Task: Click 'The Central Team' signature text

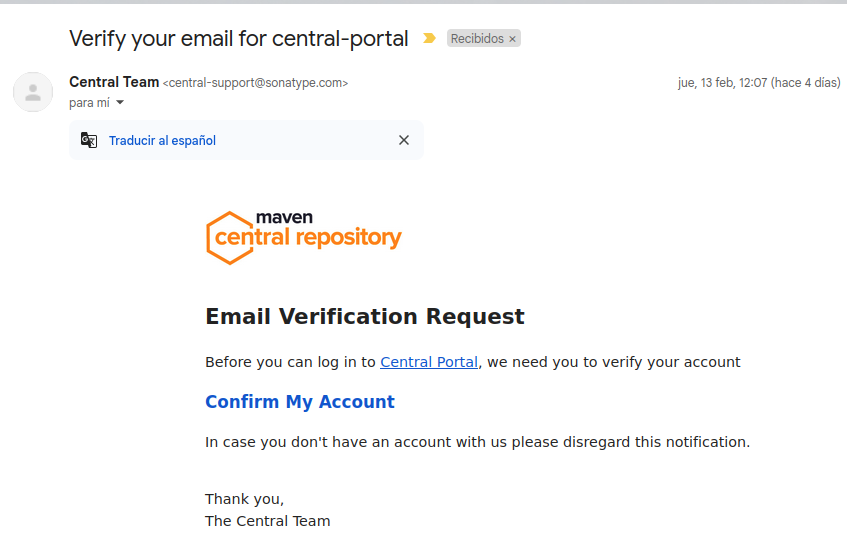Action: (x=267, y=521)
